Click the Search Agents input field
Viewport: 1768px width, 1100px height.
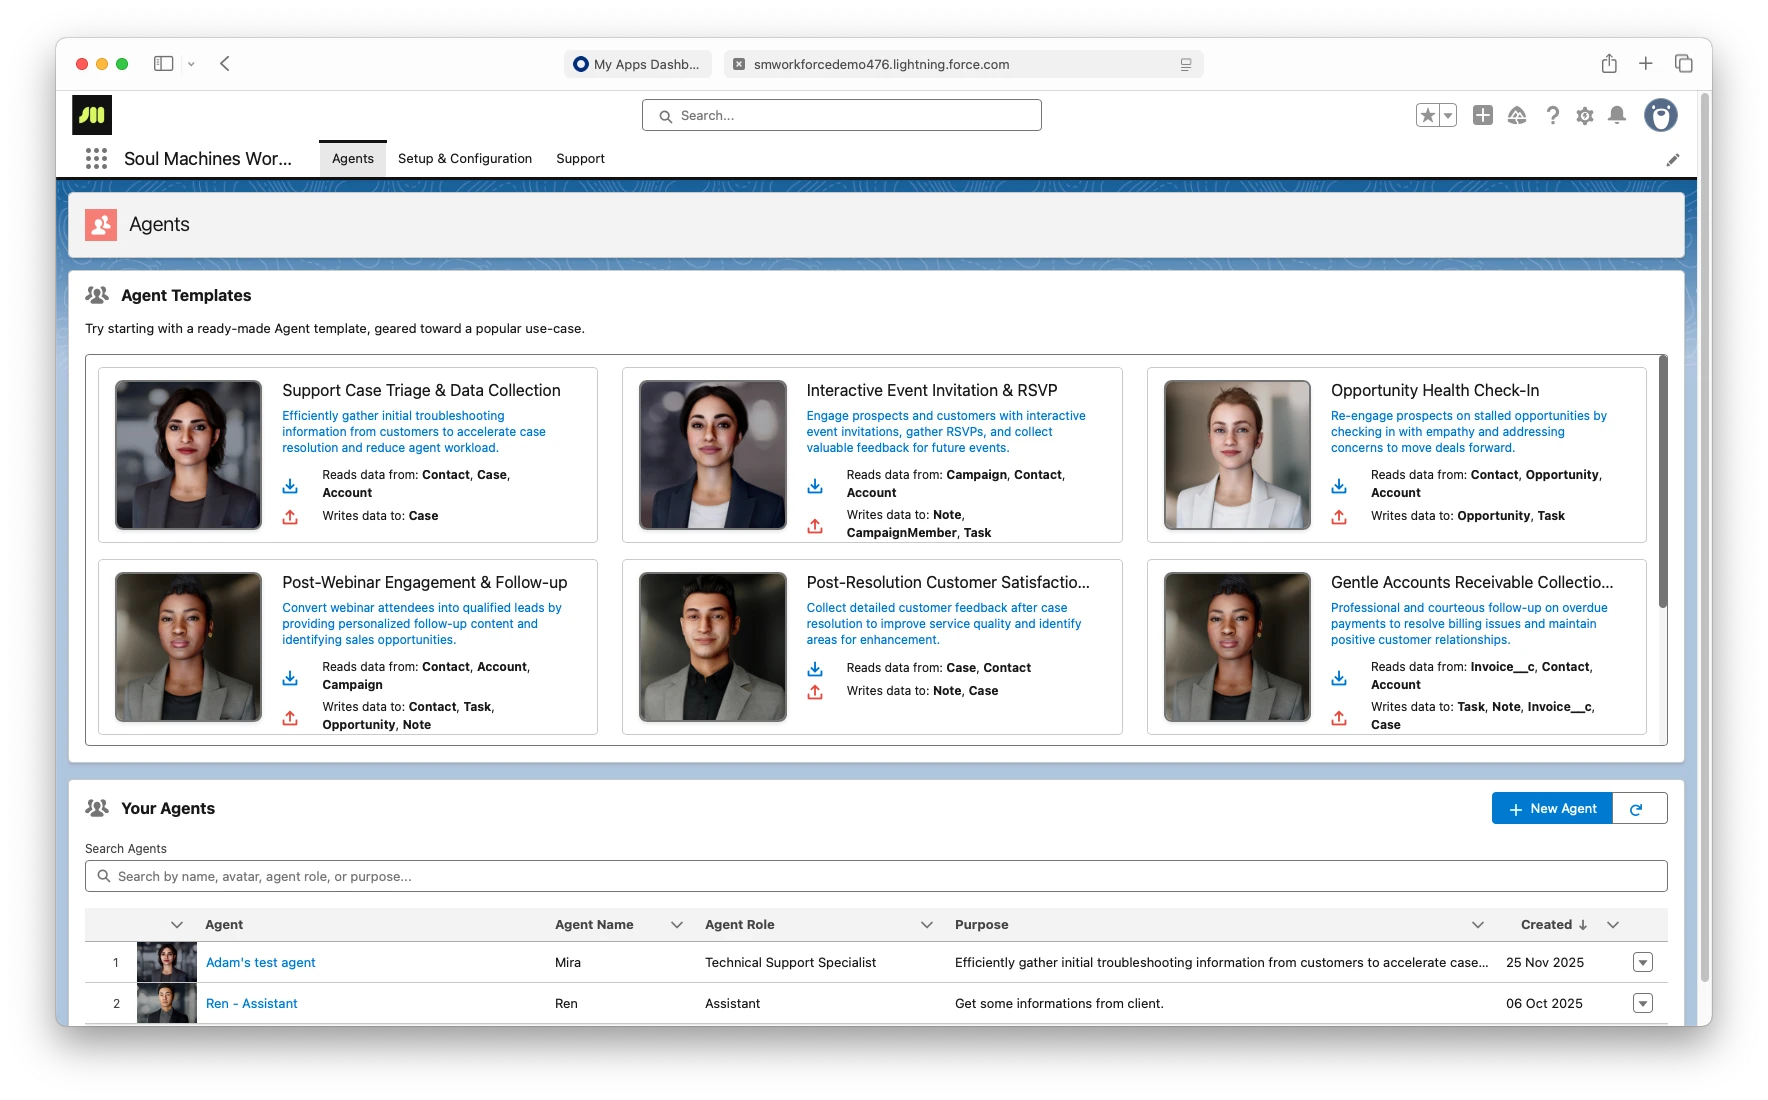(876, 876)
